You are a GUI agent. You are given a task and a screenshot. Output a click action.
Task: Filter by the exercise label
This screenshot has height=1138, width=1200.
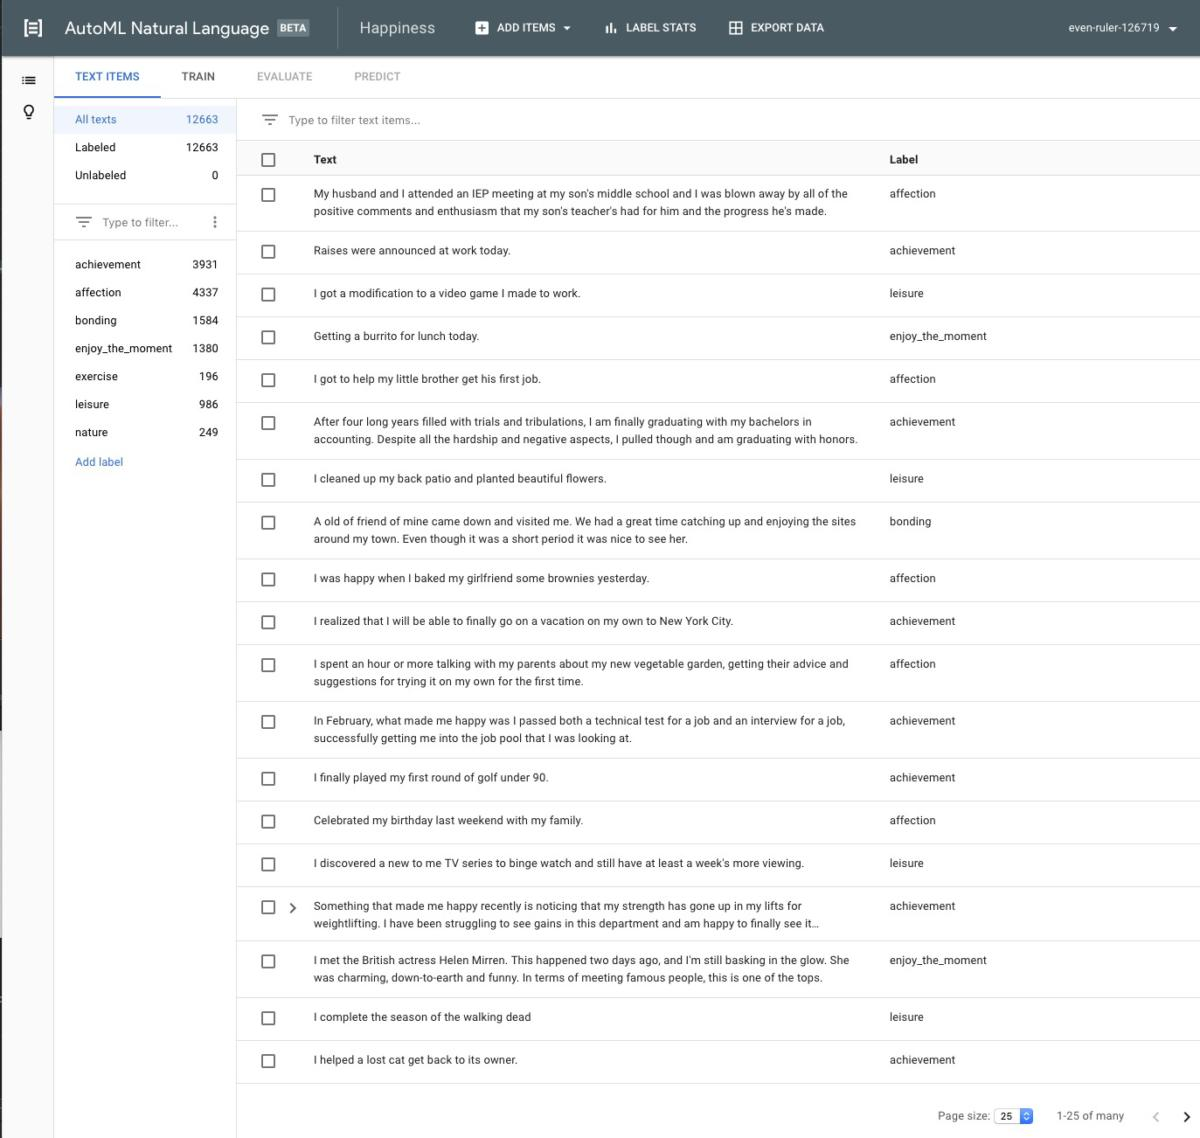pyautogui.click(x=145, y=376)
